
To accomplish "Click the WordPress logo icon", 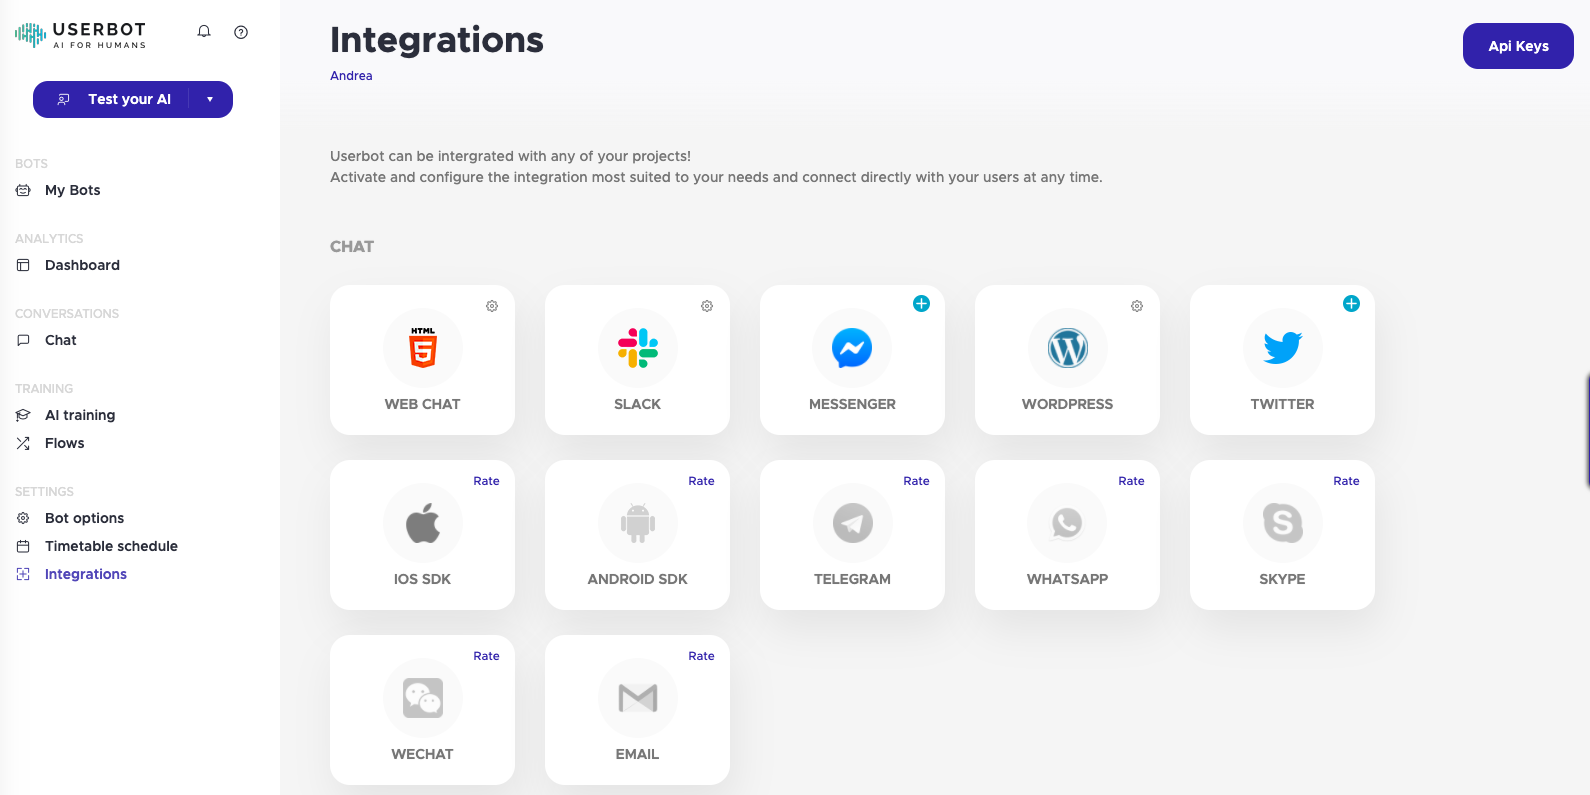I will click(x=1068, y=348).
